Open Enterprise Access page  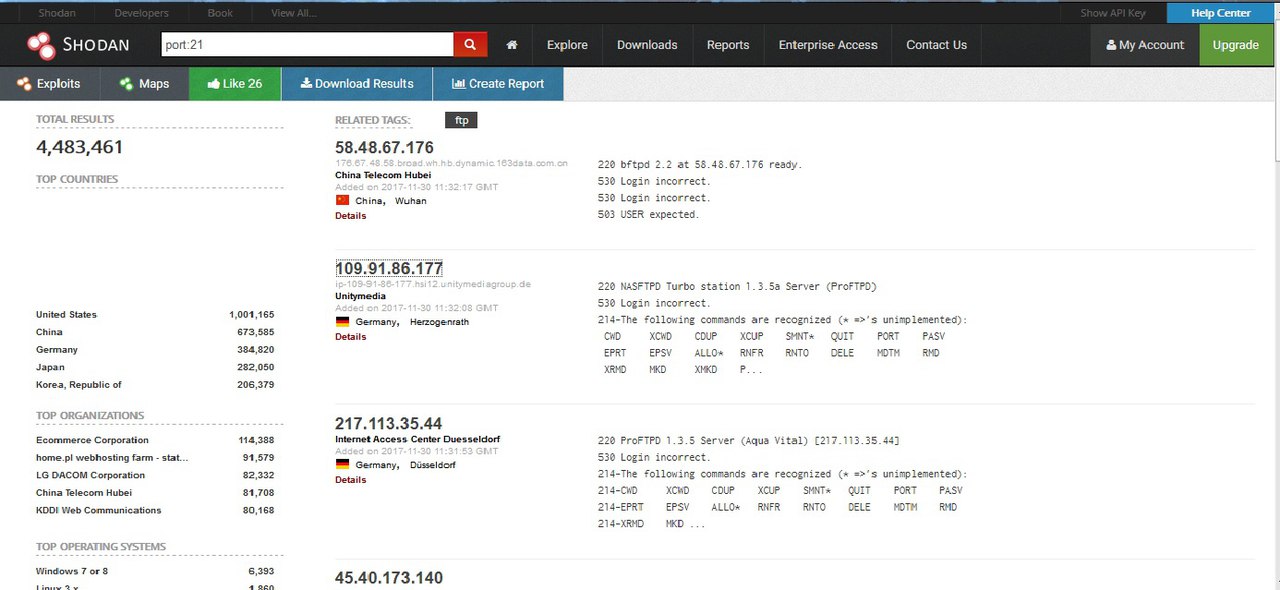828,45
